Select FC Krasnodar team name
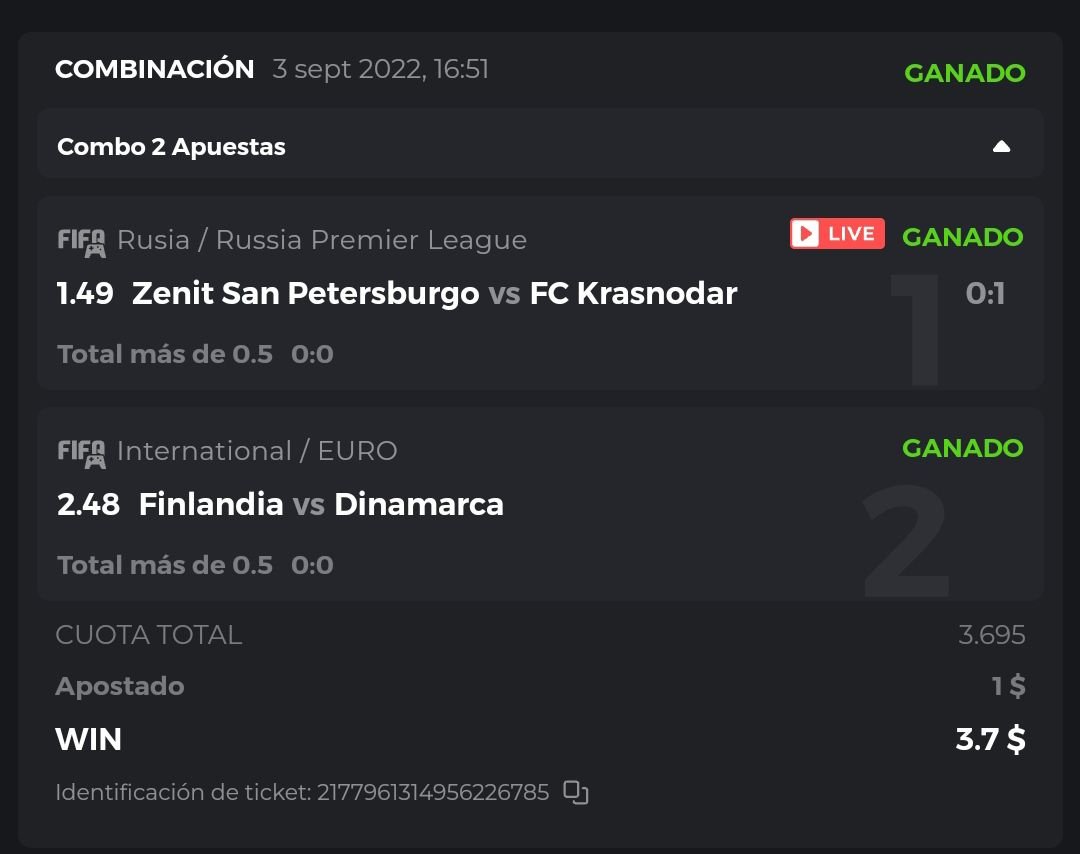 click(x=633, y=293)
